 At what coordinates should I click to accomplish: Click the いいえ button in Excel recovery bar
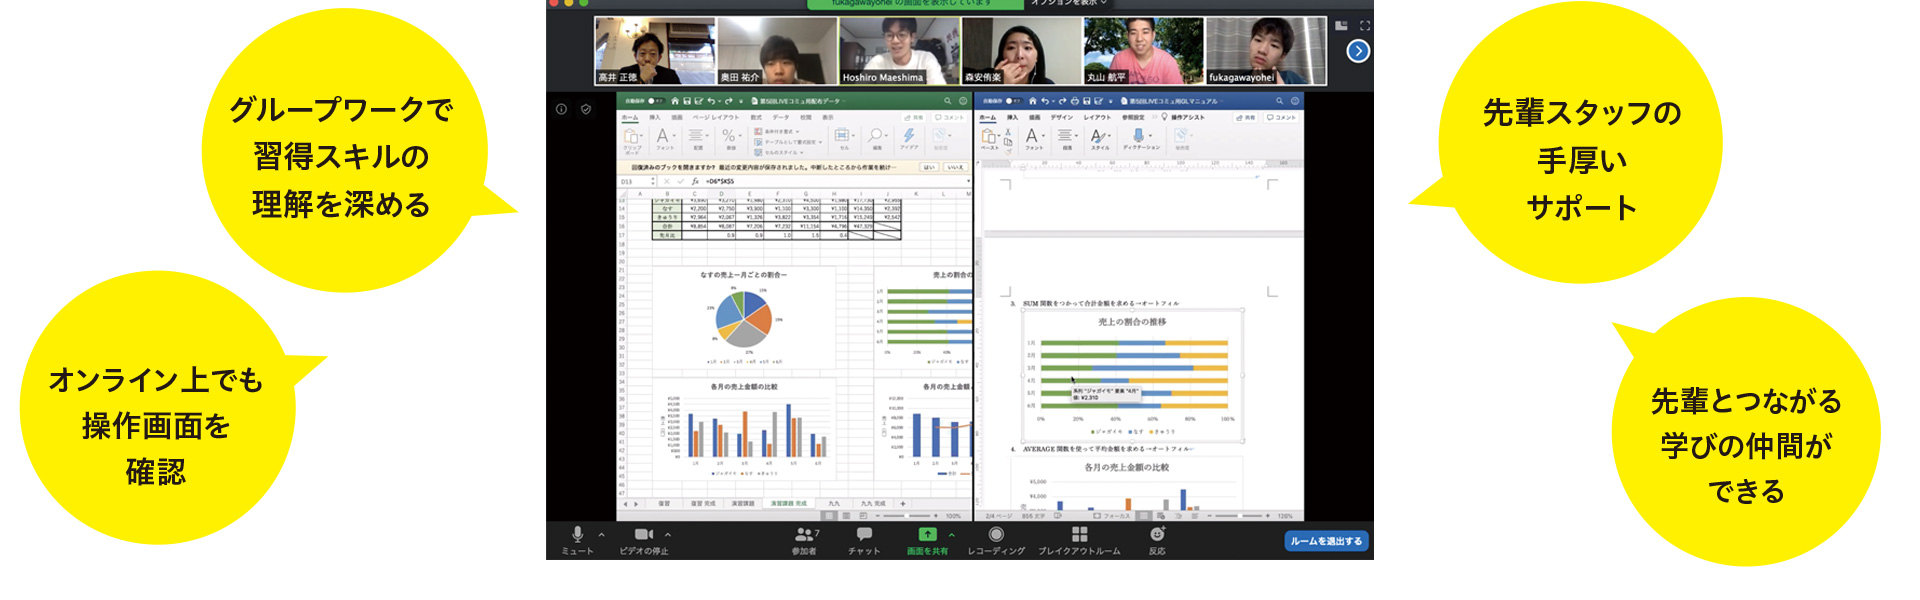click(956, 167)
